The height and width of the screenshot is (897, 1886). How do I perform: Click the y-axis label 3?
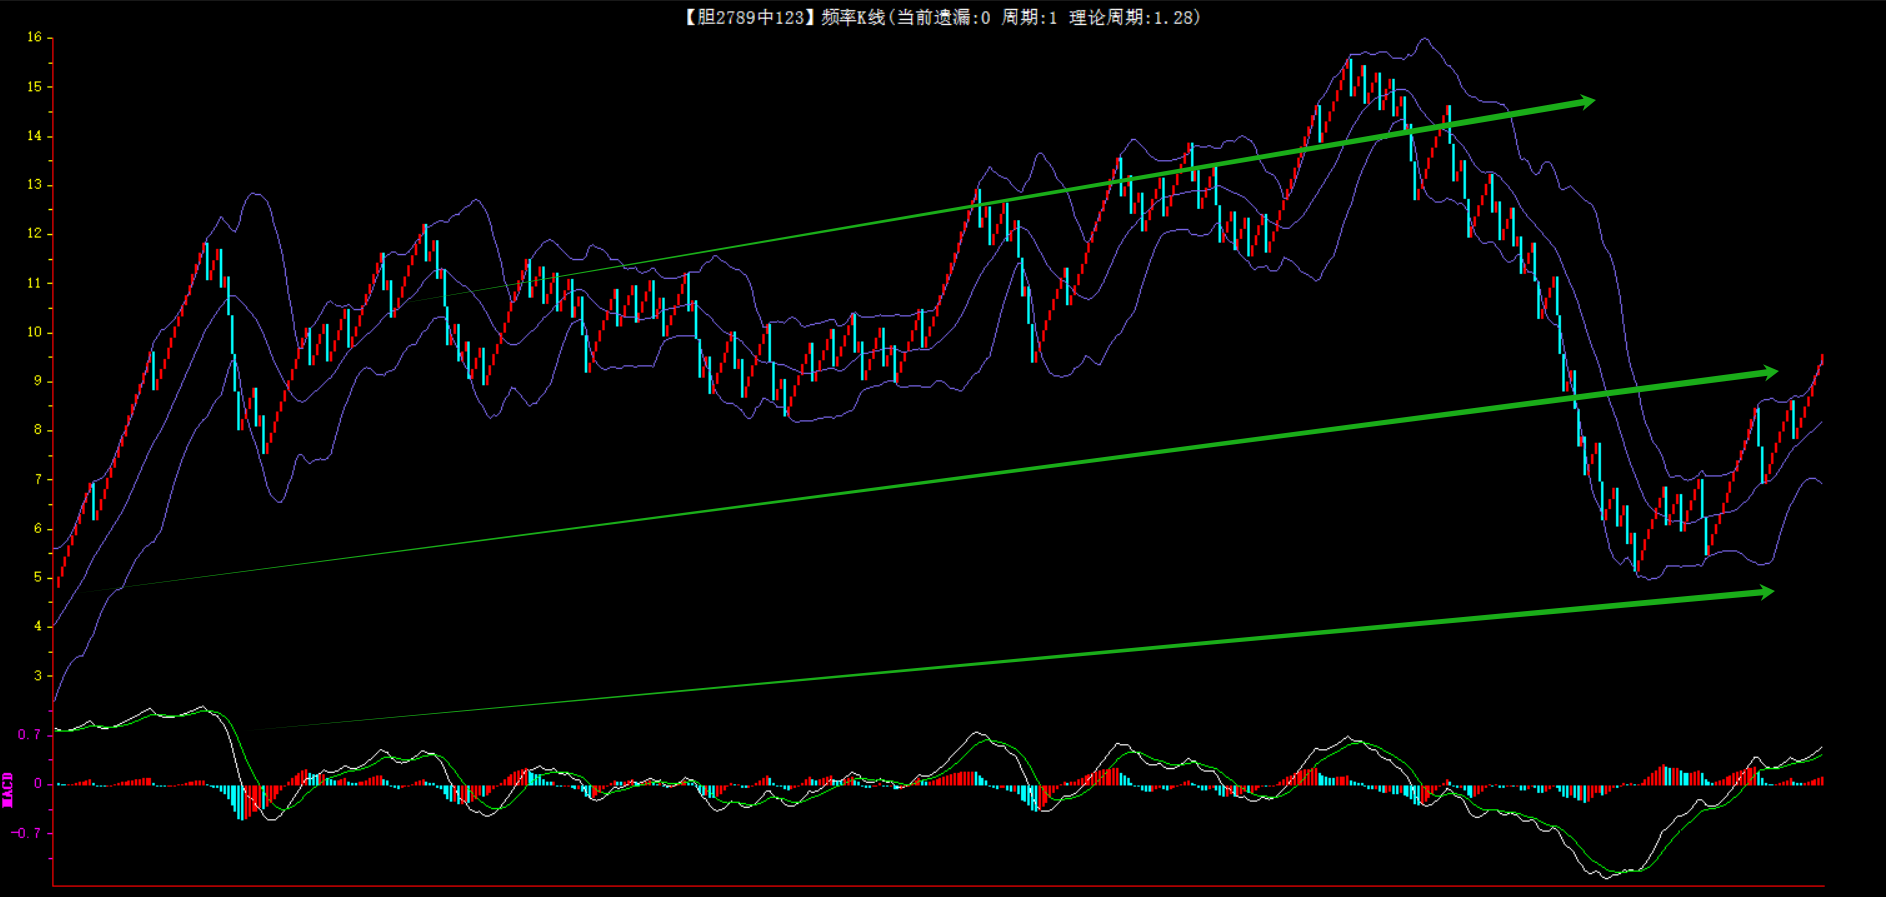pyautogui.click(x=38, y=676)
